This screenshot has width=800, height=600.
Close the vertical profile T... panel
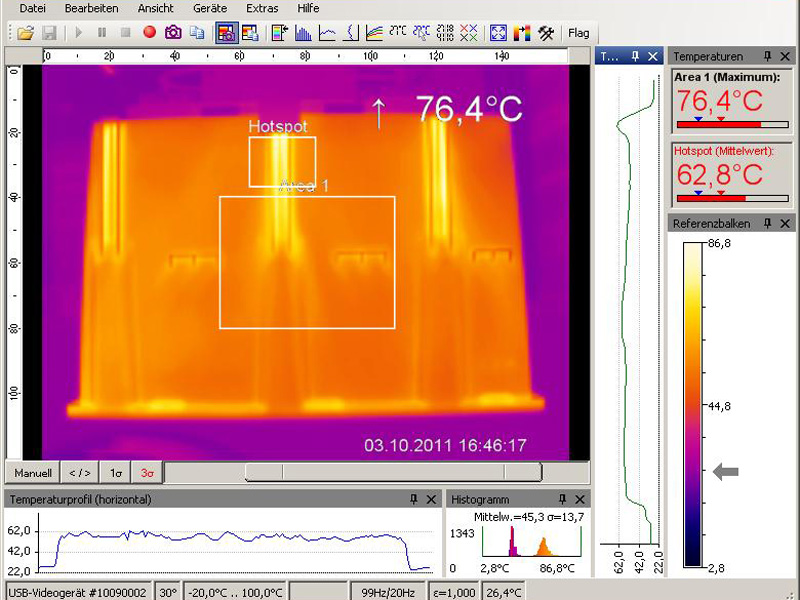tap(653, 56)
